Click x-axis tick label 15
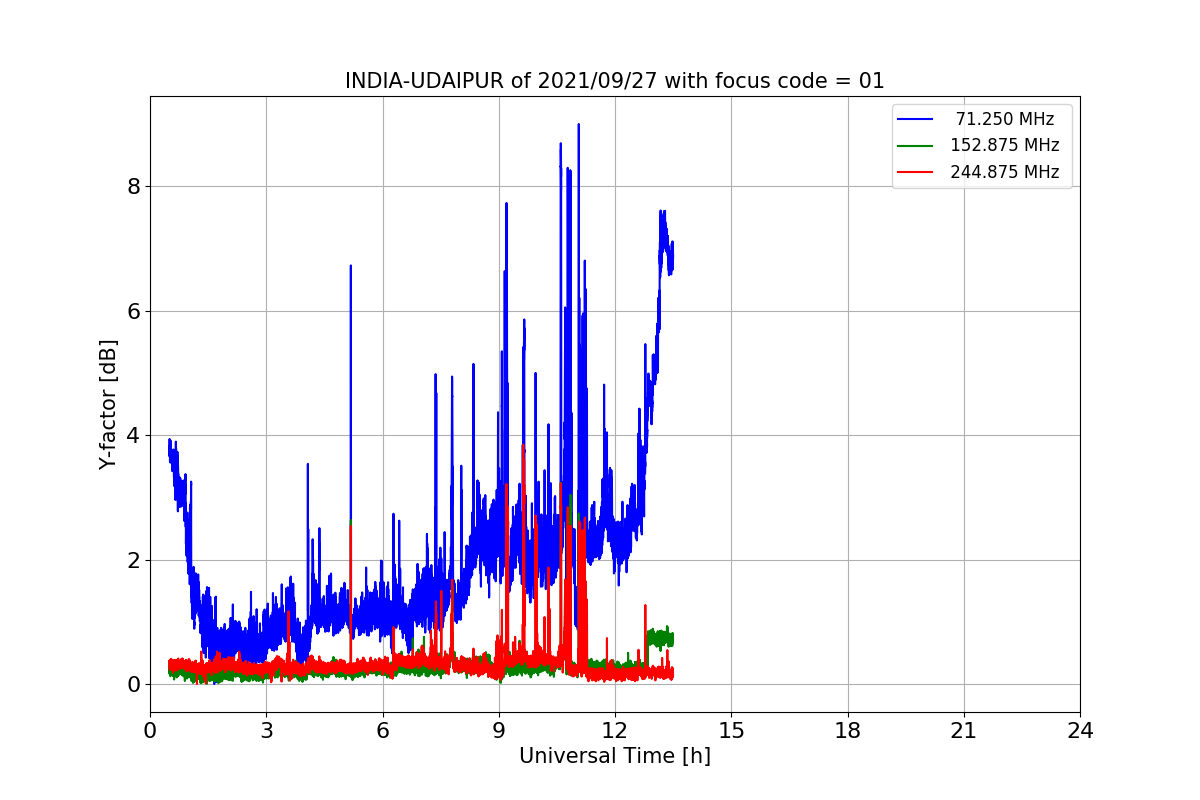Image resolution: width=1200 pixels, height=800 pixels. point(731,730)
